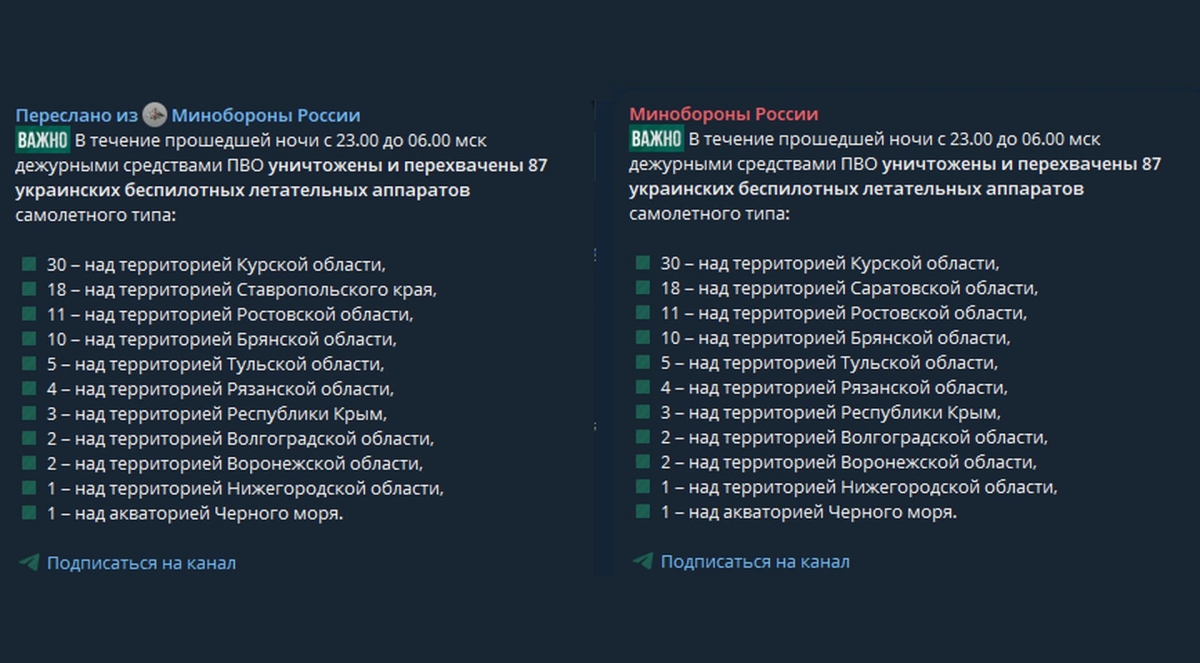The image size is (1200, 663).
Task: Select the line "18 – над территорией Саратовской области"
Action: (x=849, y=288)
